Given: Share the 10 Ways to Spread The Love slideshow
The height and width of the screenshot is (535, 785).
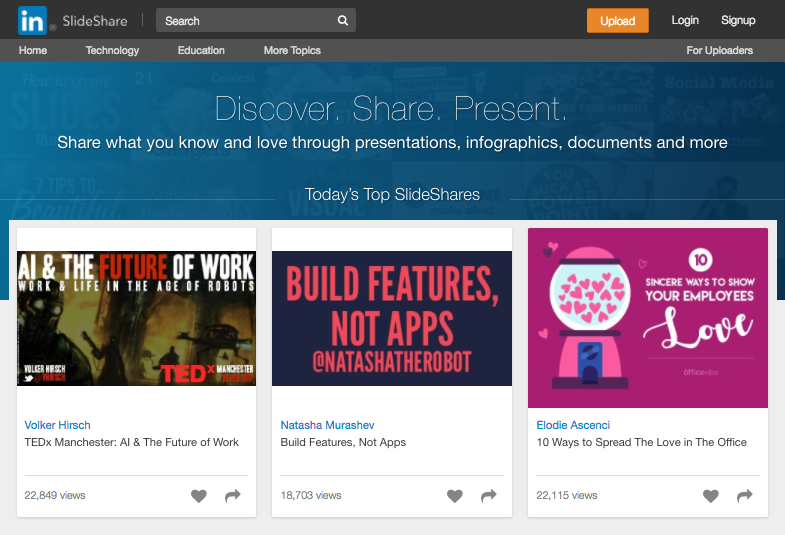Looking at the screenshot, I should 744,495.
